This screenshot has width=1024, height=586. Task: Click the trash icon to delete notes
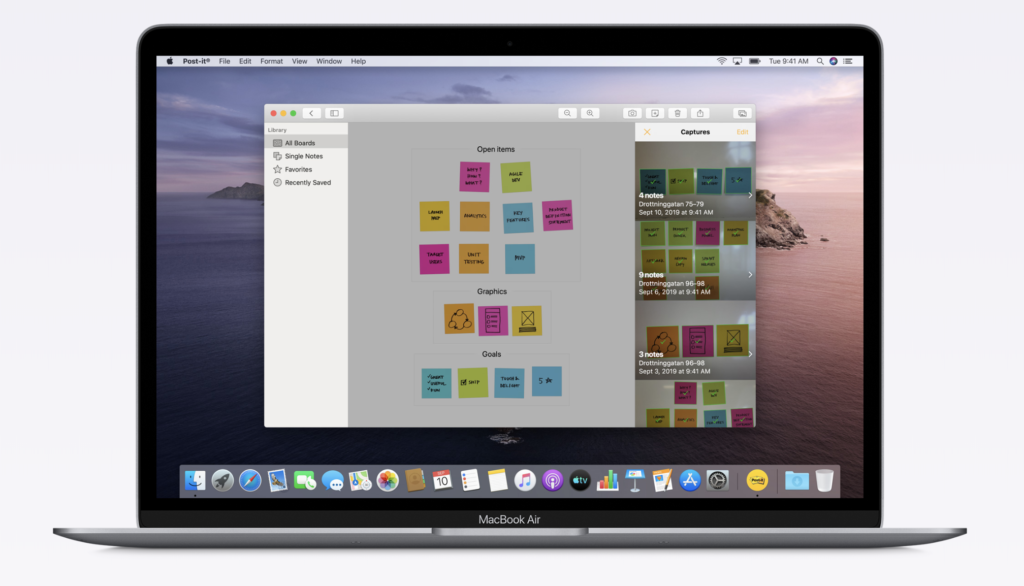(678, 113)
